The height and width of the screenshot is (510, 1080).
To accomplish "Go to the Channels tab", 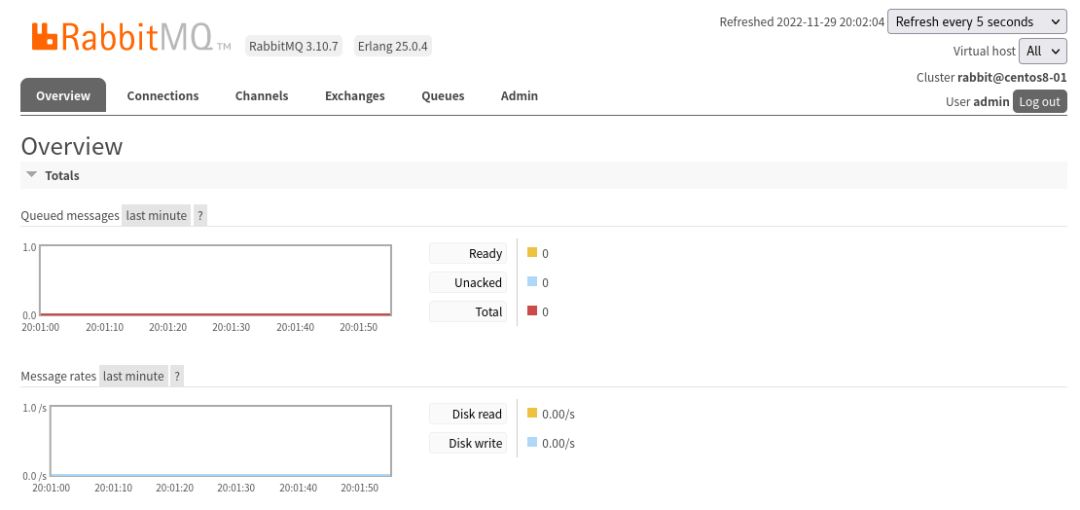I will [x=262, y=96].
